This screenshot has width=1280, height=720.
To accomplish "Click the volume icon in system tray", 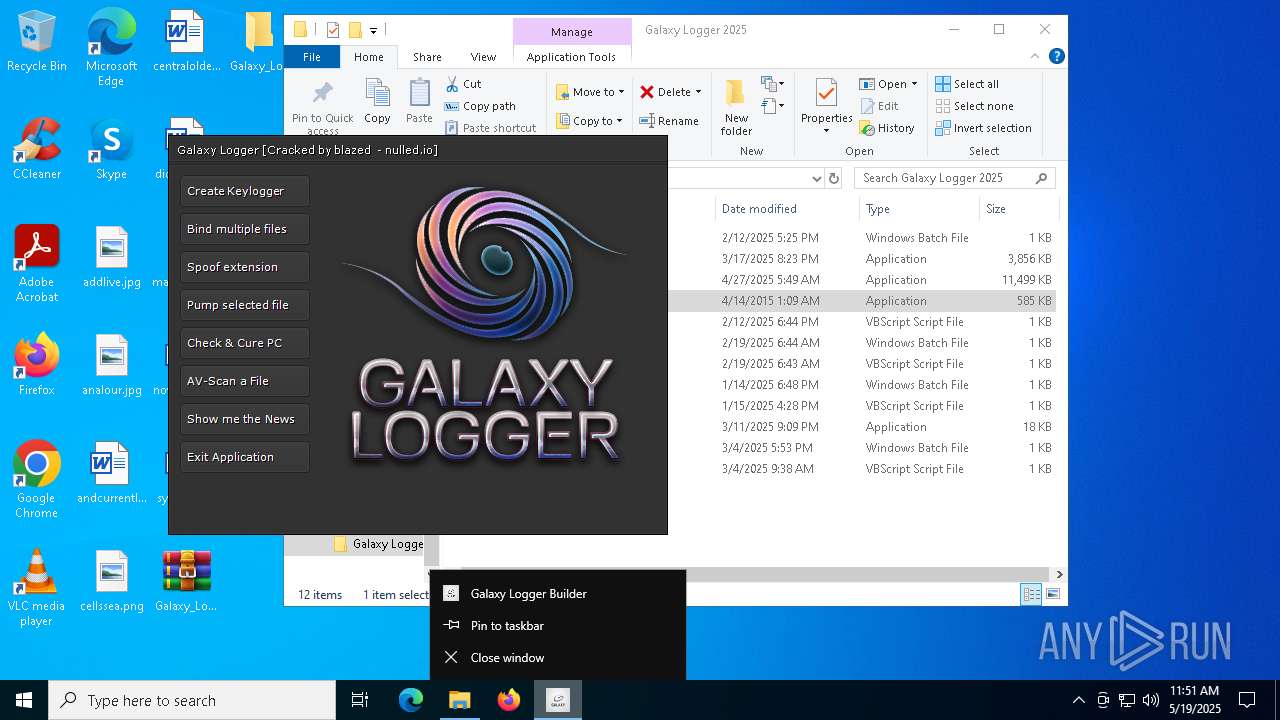I will 1151,700.
